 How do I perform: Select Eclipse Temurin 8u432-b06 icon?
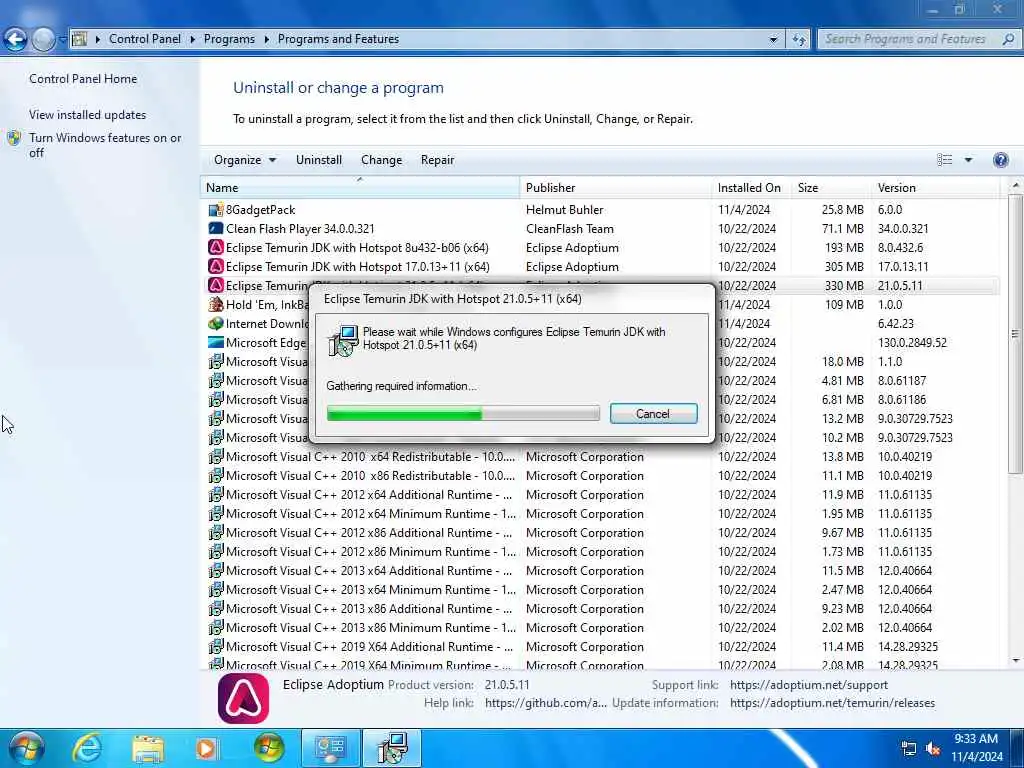point(216,248)
